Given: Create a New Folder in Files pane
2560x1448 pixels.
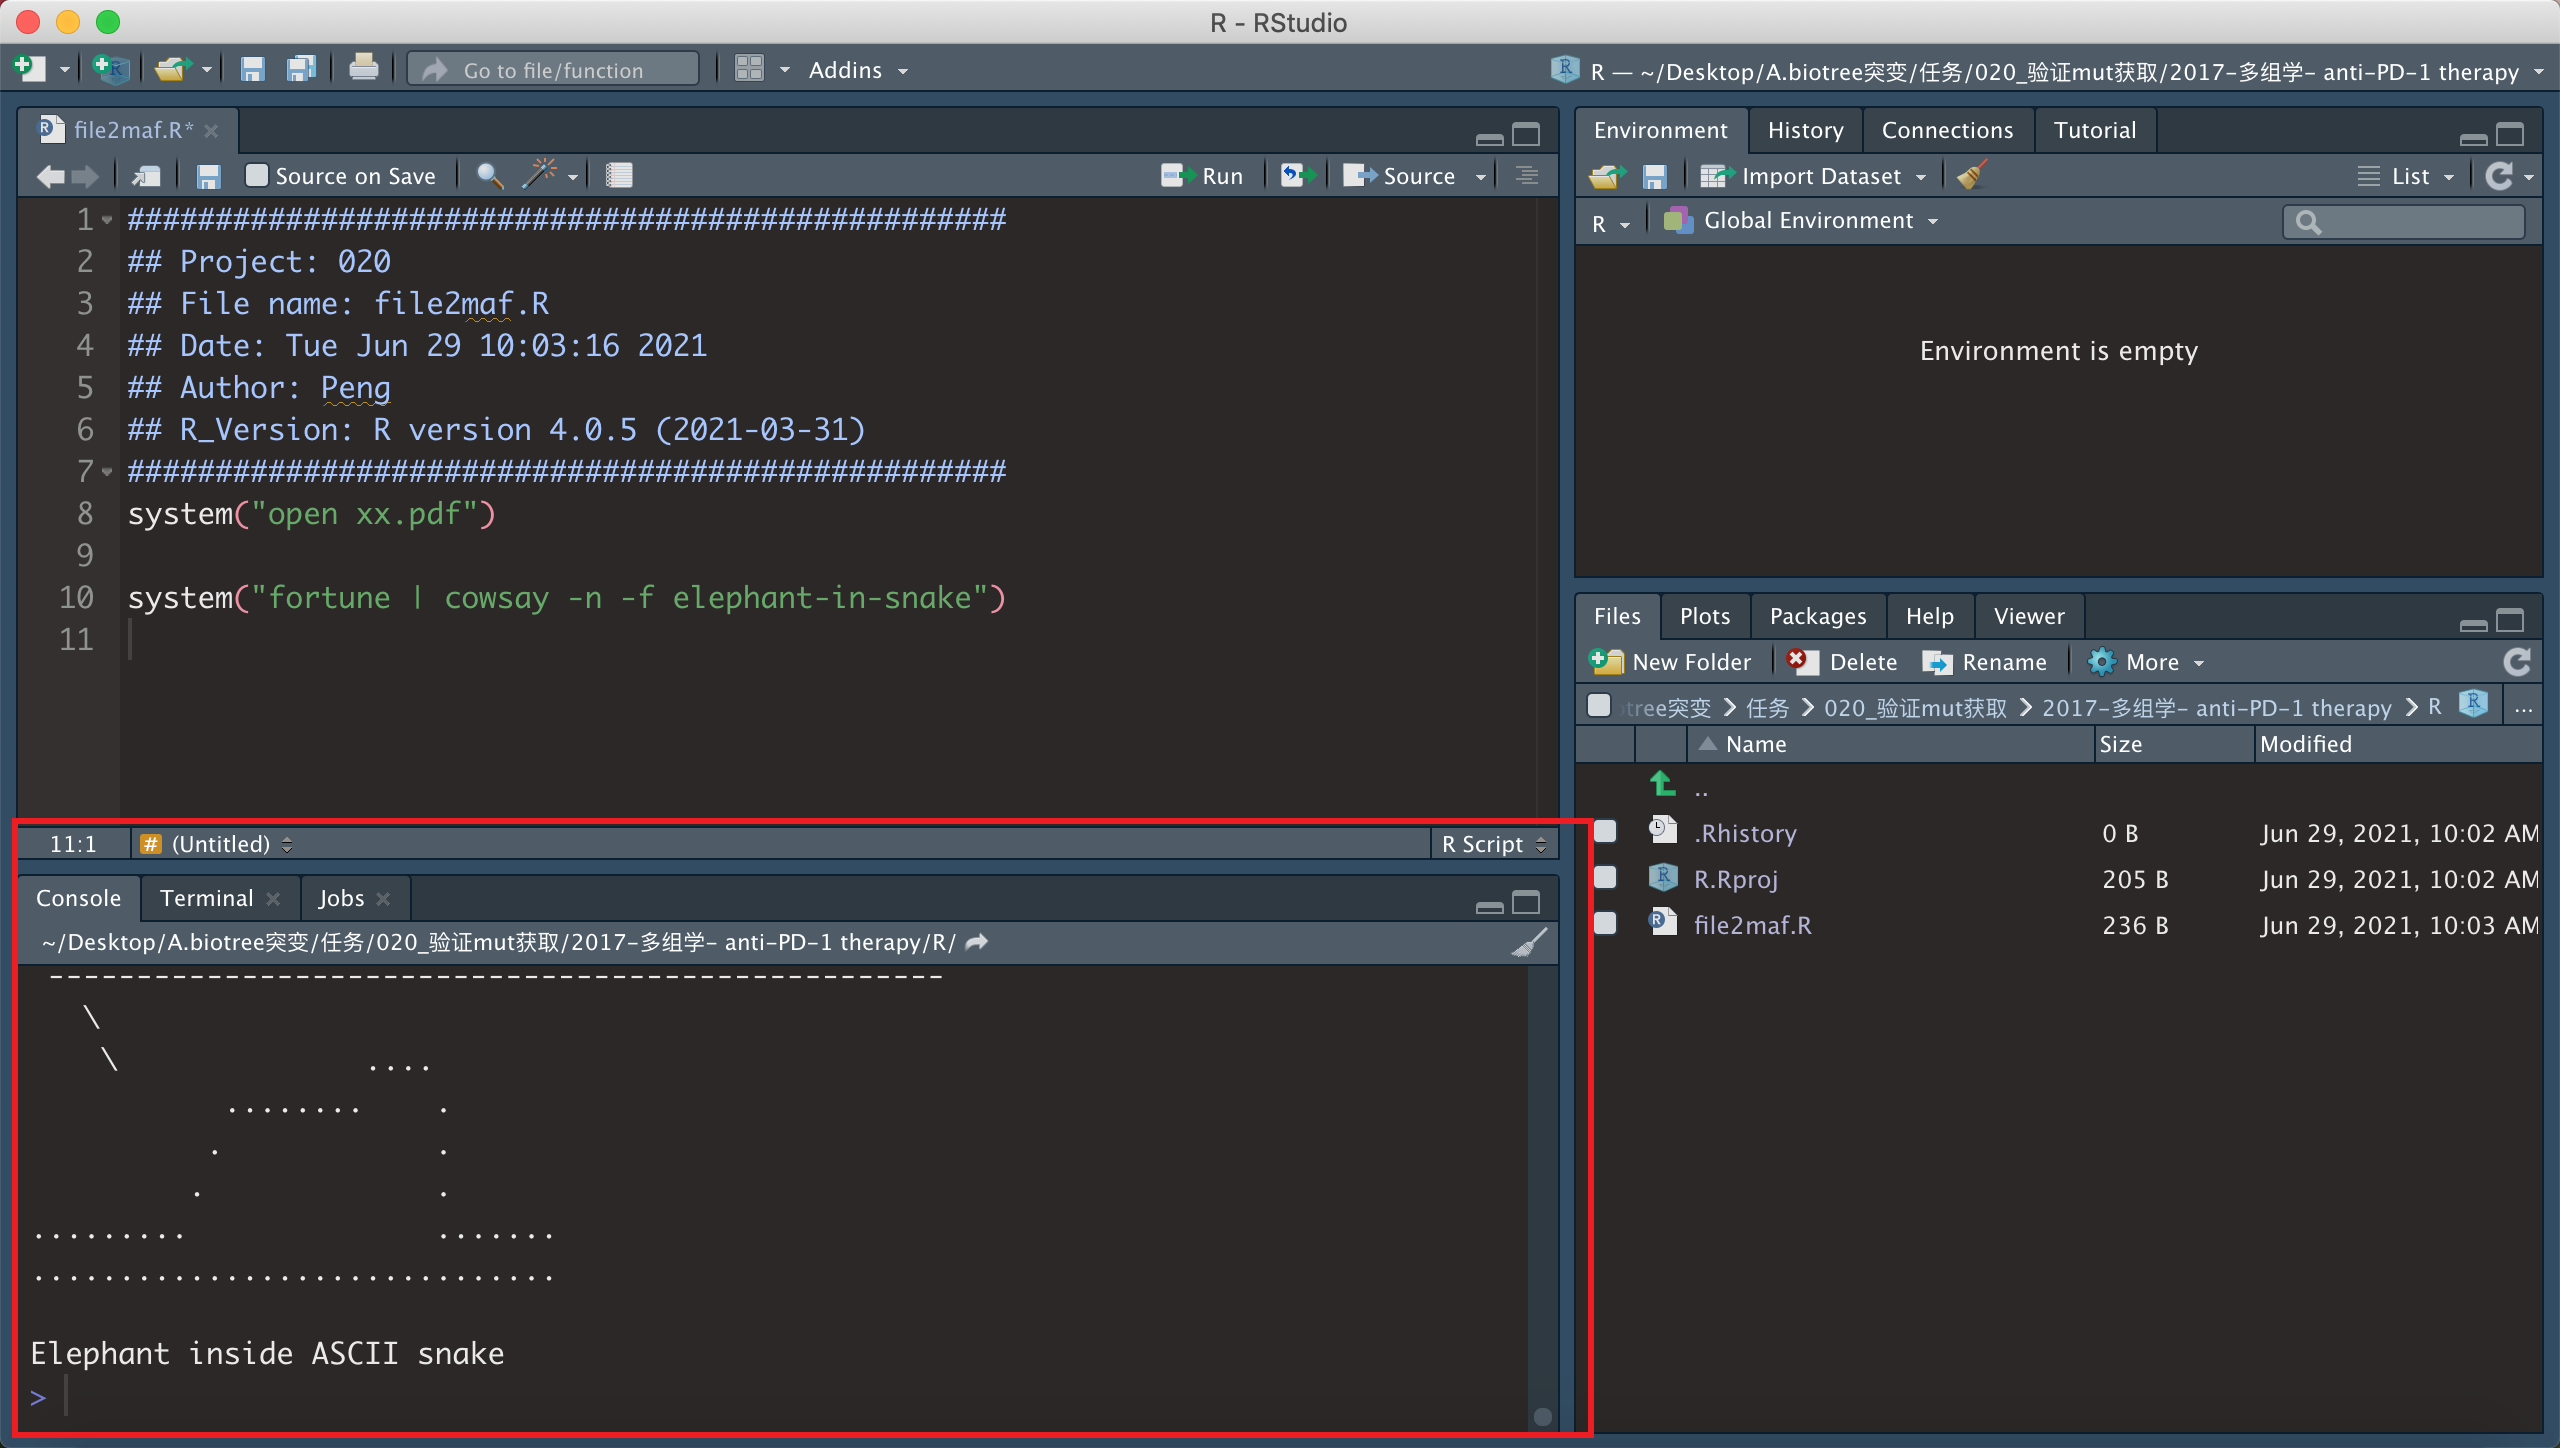Looking at the screenshot, I should [1670, 662].
